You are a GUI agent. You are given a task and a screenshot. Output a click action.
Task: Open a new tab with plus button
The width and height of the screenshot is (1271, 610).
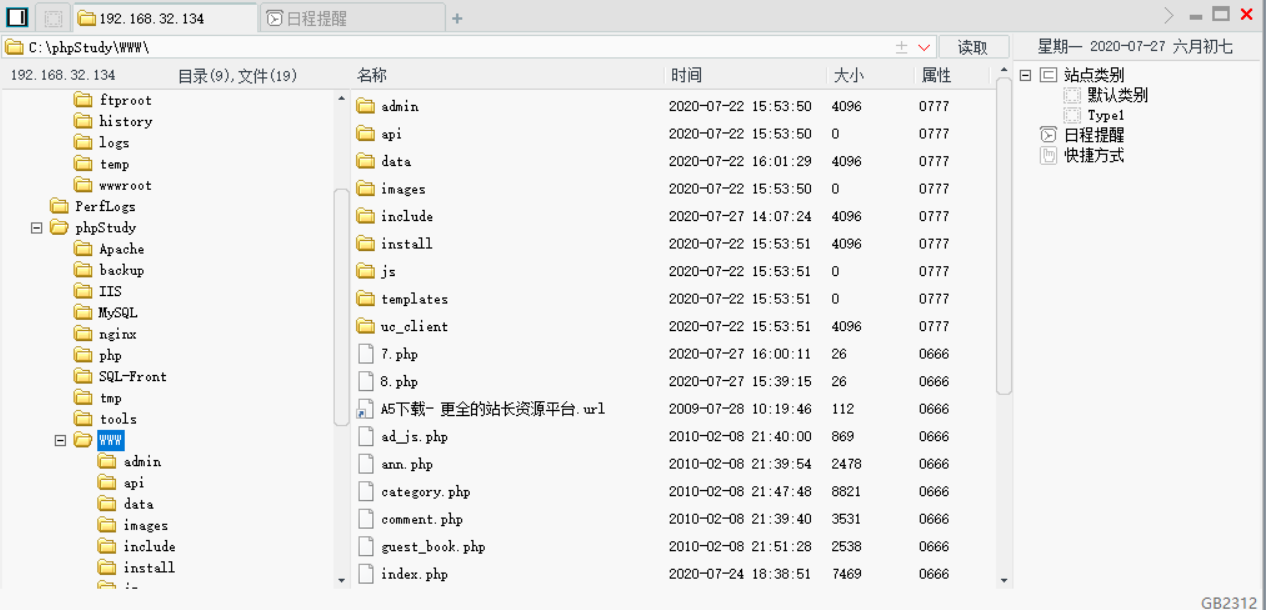click(x=457, y=18)
